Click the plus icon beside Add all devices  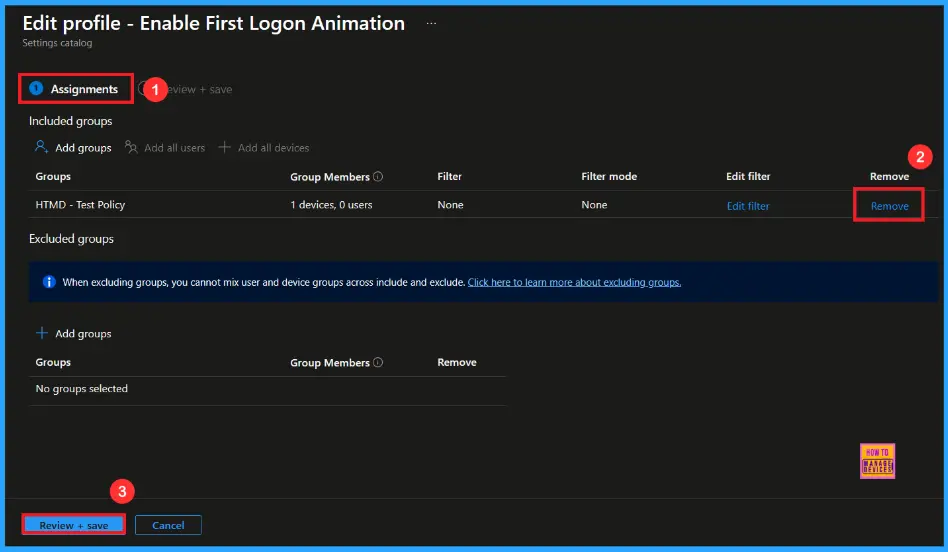(225, 147)
